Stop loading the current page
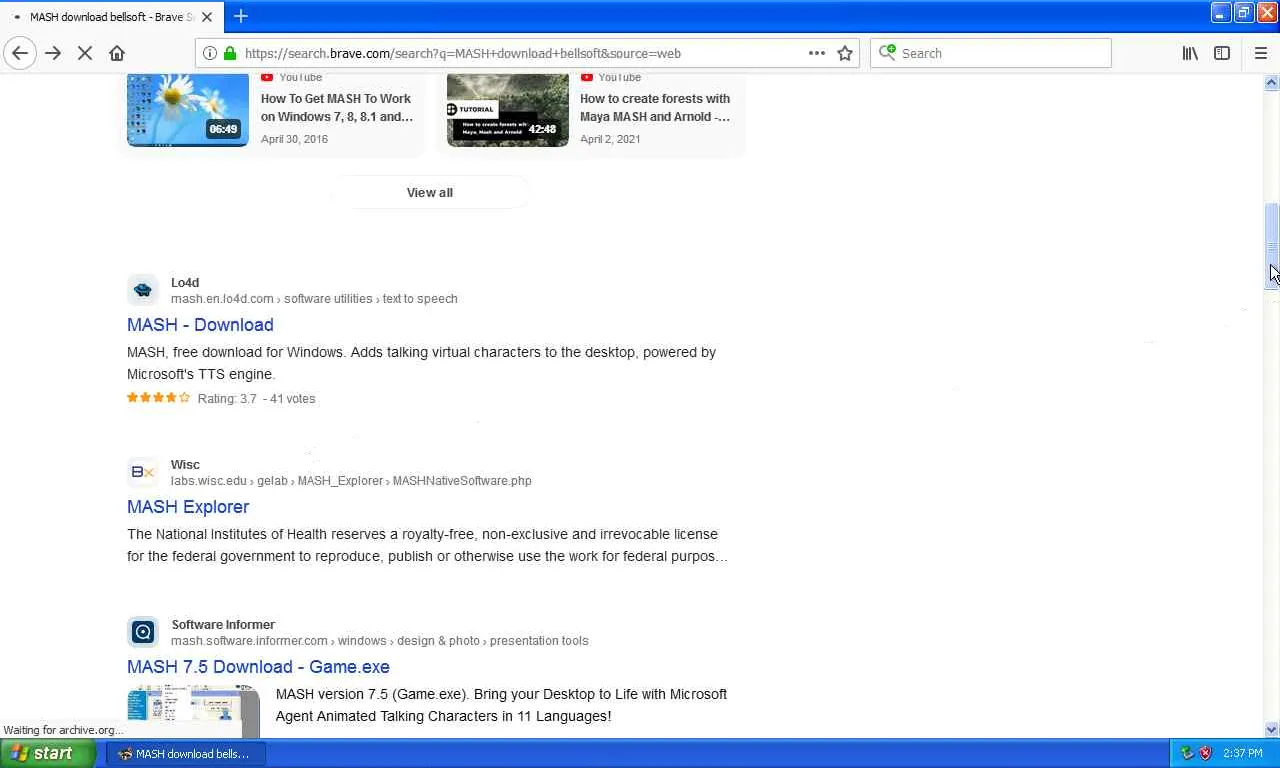This screenshot has height=768, width=1280. tap(85, 53)
